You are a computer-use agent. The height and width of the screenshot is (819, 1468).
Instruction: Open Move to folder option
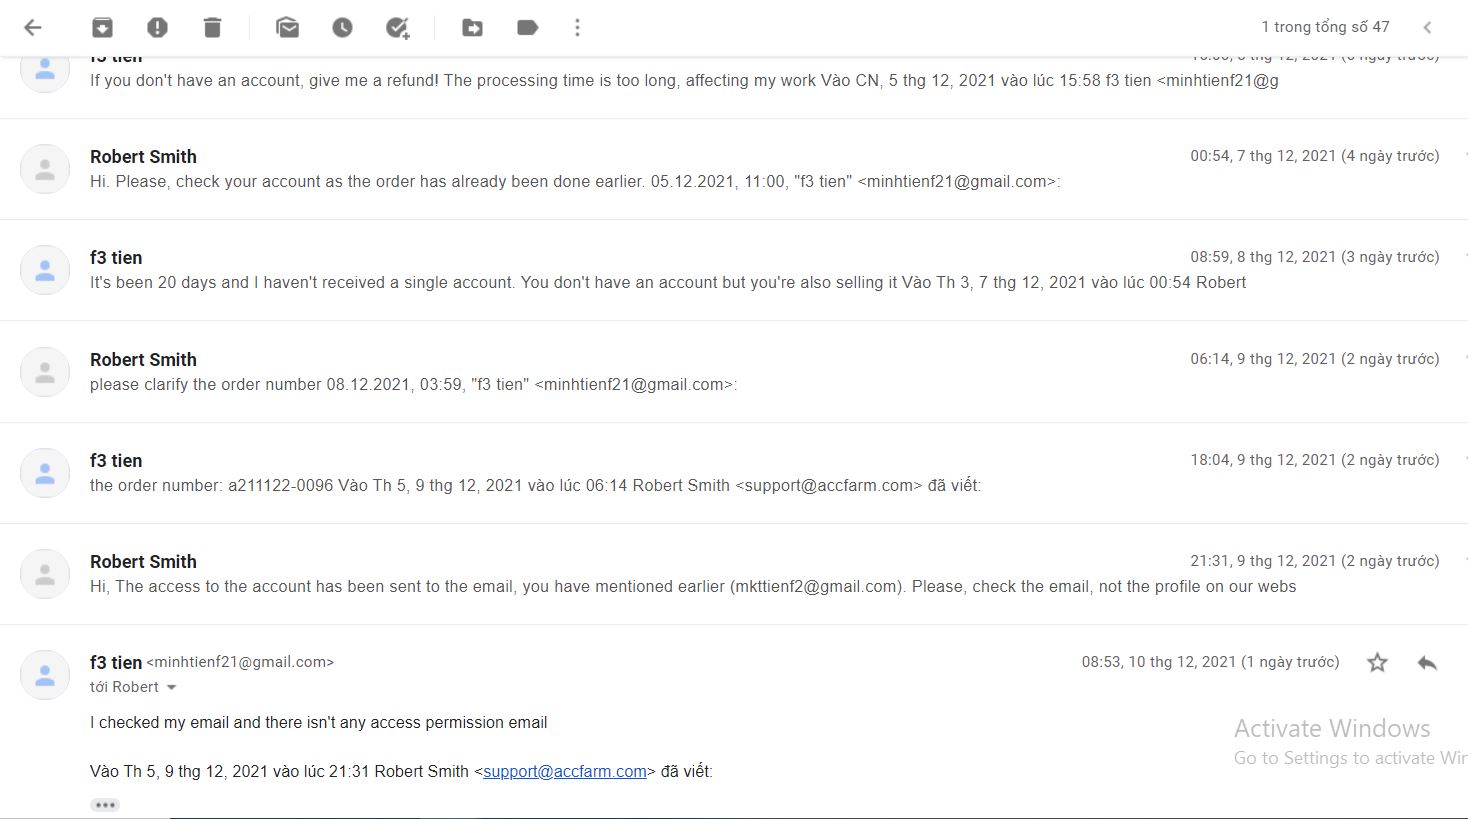coord(472,28)
